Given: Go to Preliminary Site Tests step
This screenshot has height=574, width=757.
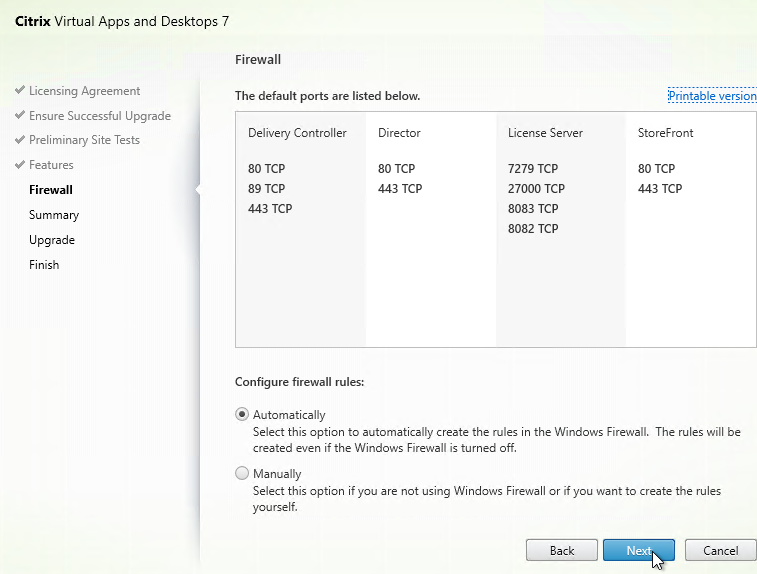Looking at the screenshot, I should coord(84,140).
